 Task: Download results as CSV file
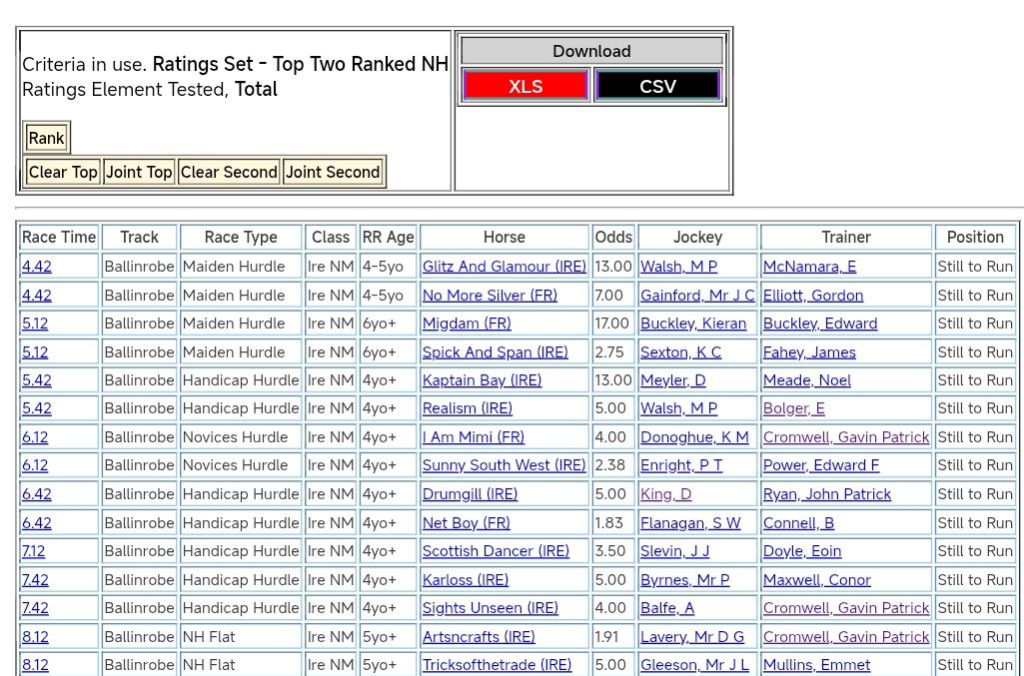[x=657, y=86]
